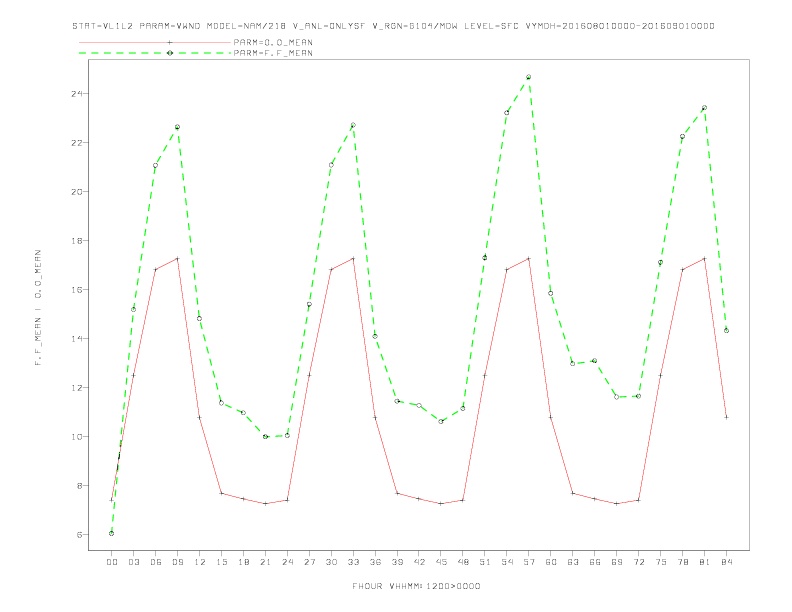
Task: Click the x-axis tick label 63
Action: click(x=573, y=562)
